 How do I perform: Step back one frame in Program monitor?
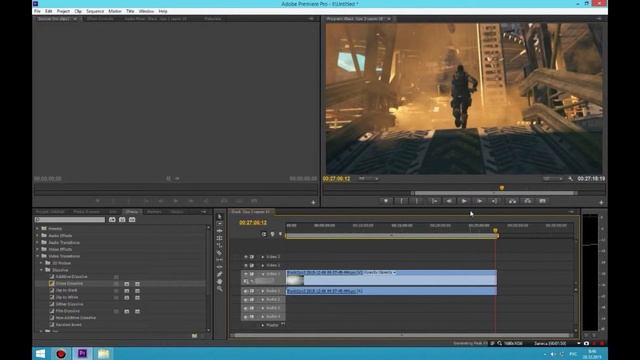(449, 201)
